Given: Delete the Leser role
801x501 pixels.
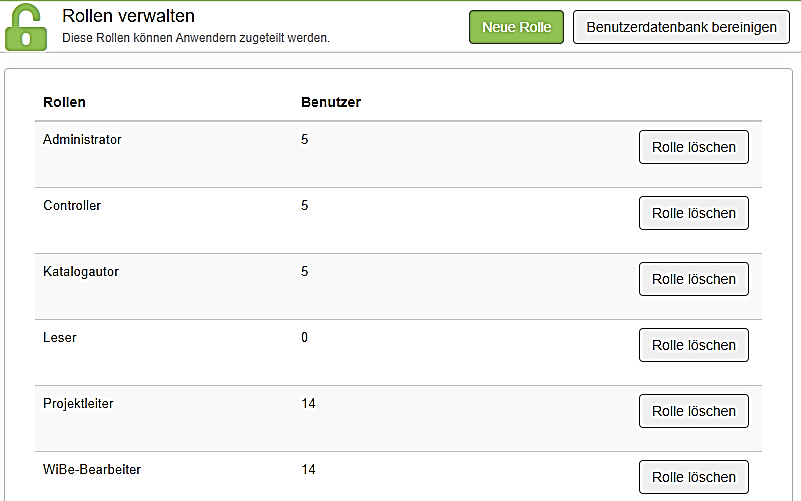Looking at the screenshot, I should pyautogui.click(x=693, y=345).
